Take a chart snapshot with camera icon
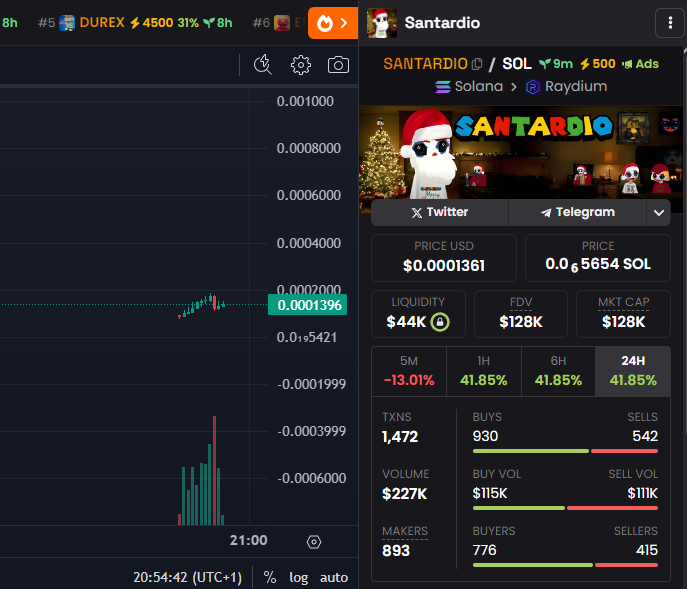The width and height of the screenshot is (687, 589). coord(338,65)
